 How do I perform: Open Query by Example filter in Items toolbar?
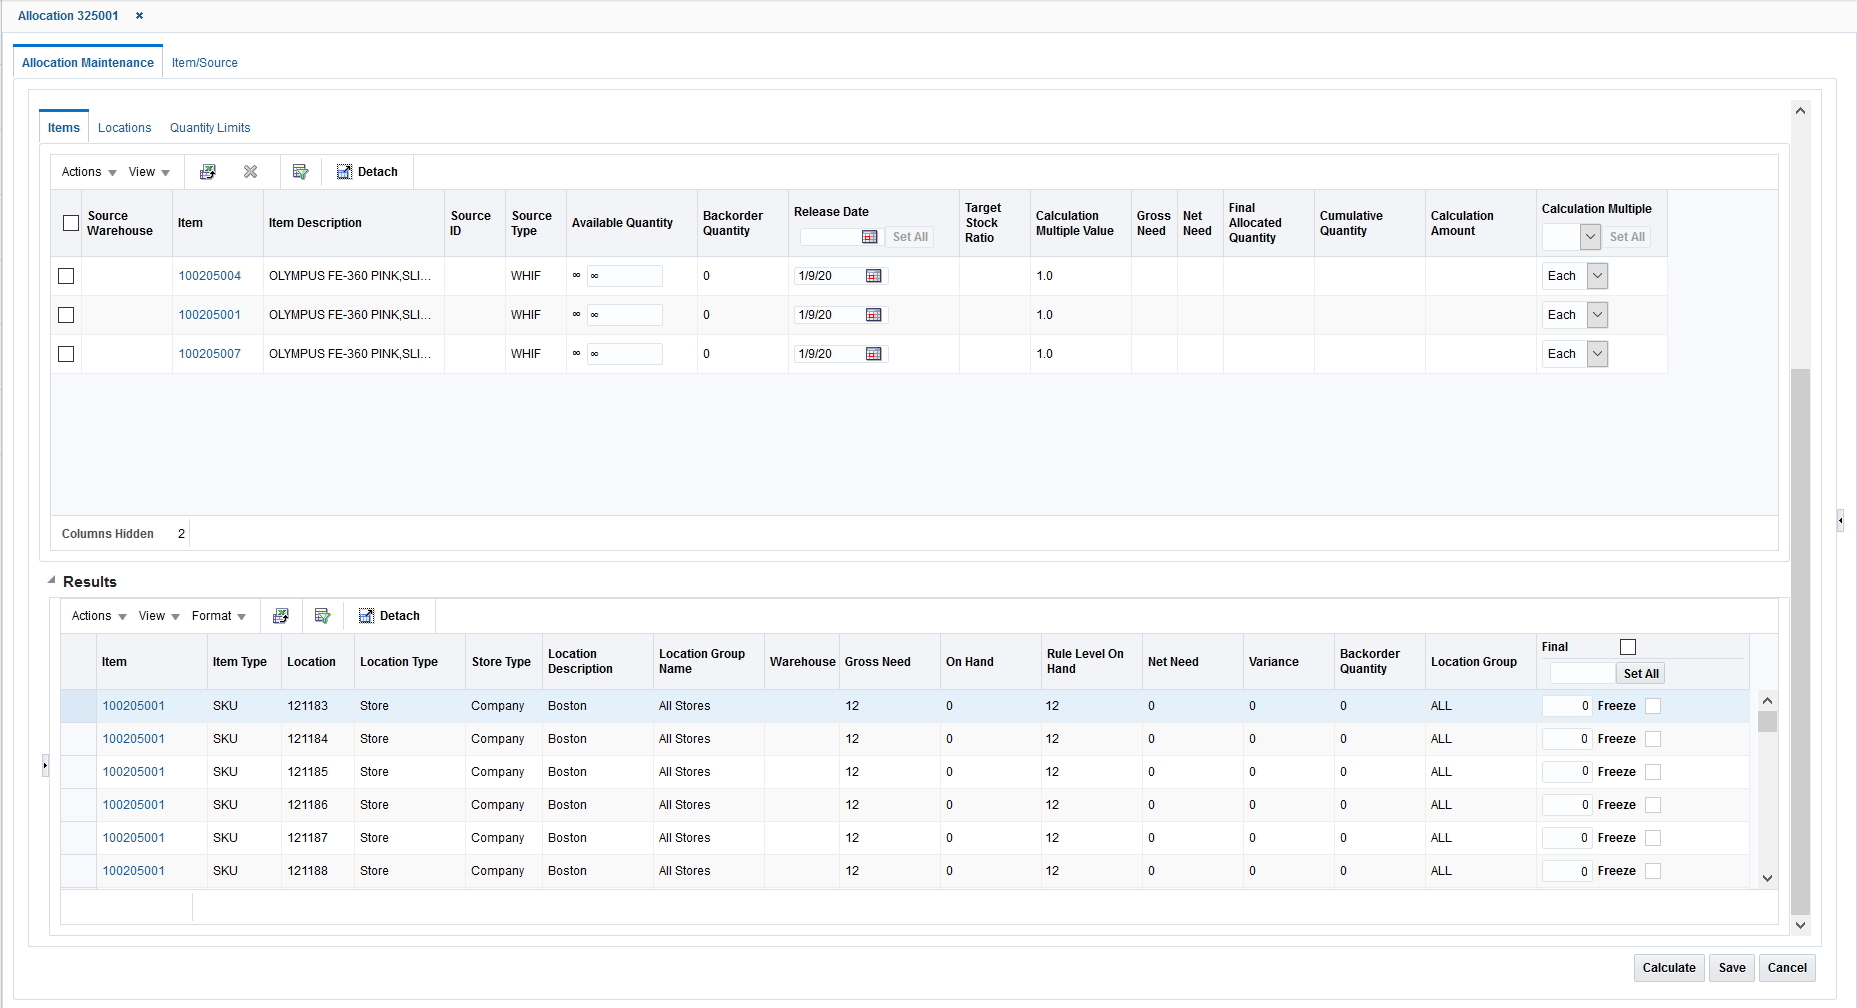click(x=301, y=171)
